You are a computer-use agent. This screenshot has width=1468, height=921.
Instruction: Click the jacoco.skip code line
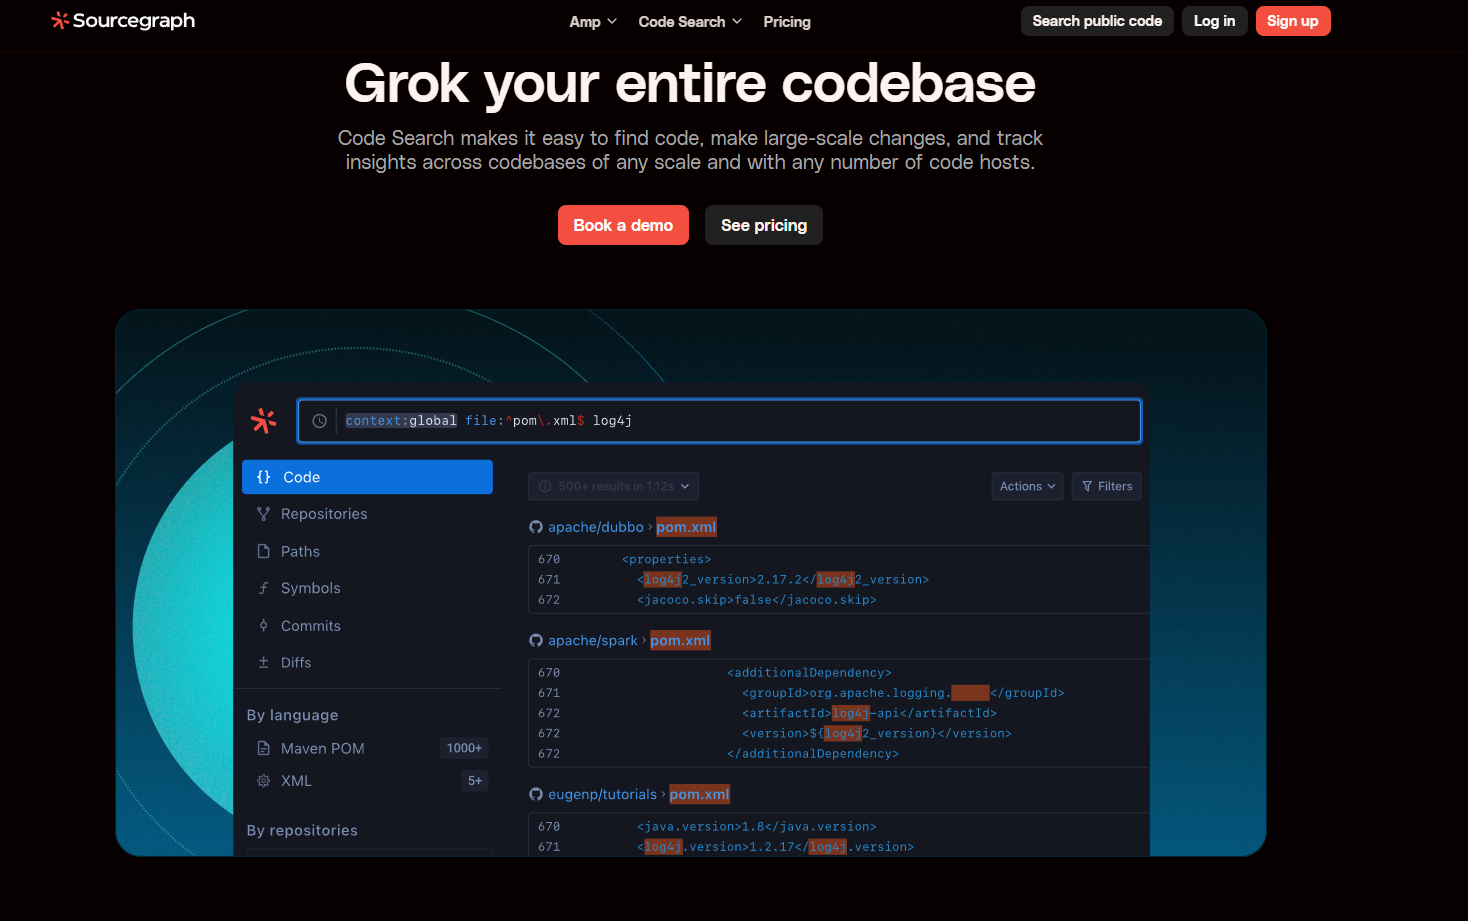point(756,600)
